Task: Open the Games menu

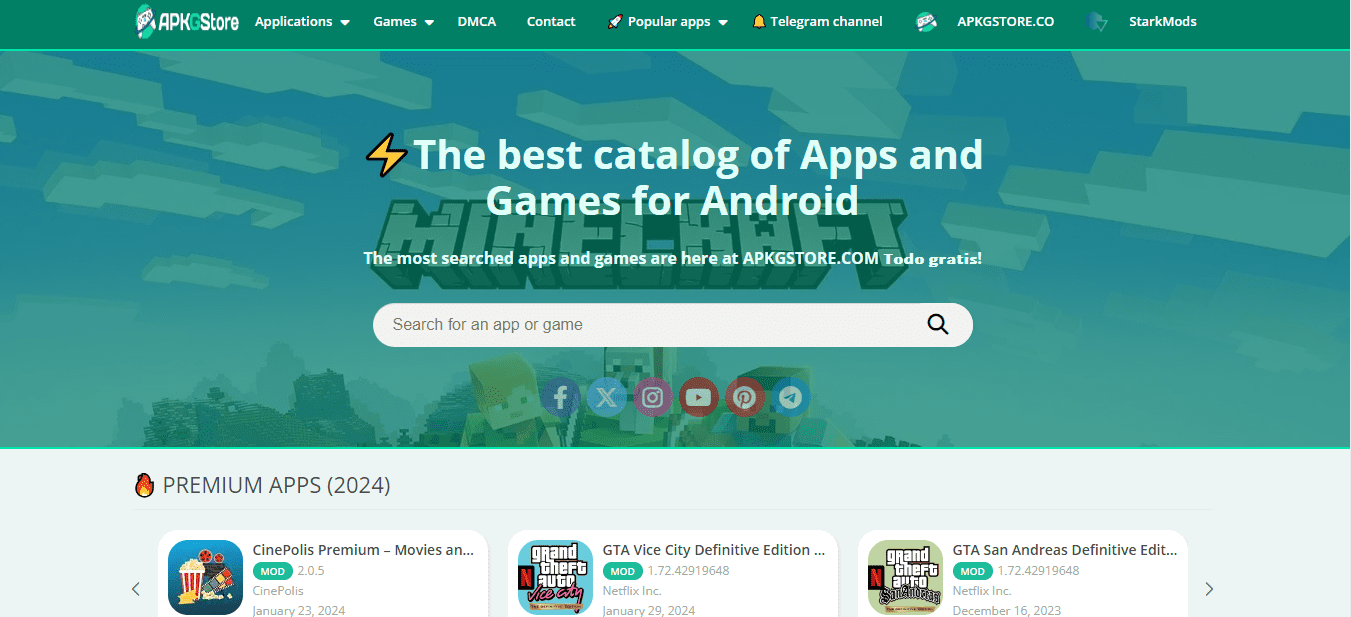Action: (395, 21)
